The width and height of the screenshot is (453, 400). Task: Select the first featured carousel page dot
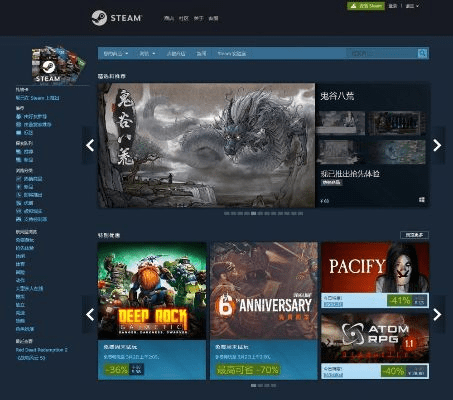227,213
